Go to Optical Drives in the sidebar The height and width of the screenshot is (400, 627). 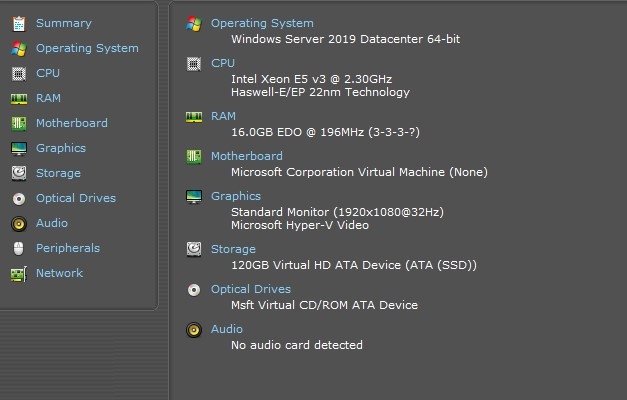pyautogui.click(x=76, y=198)
